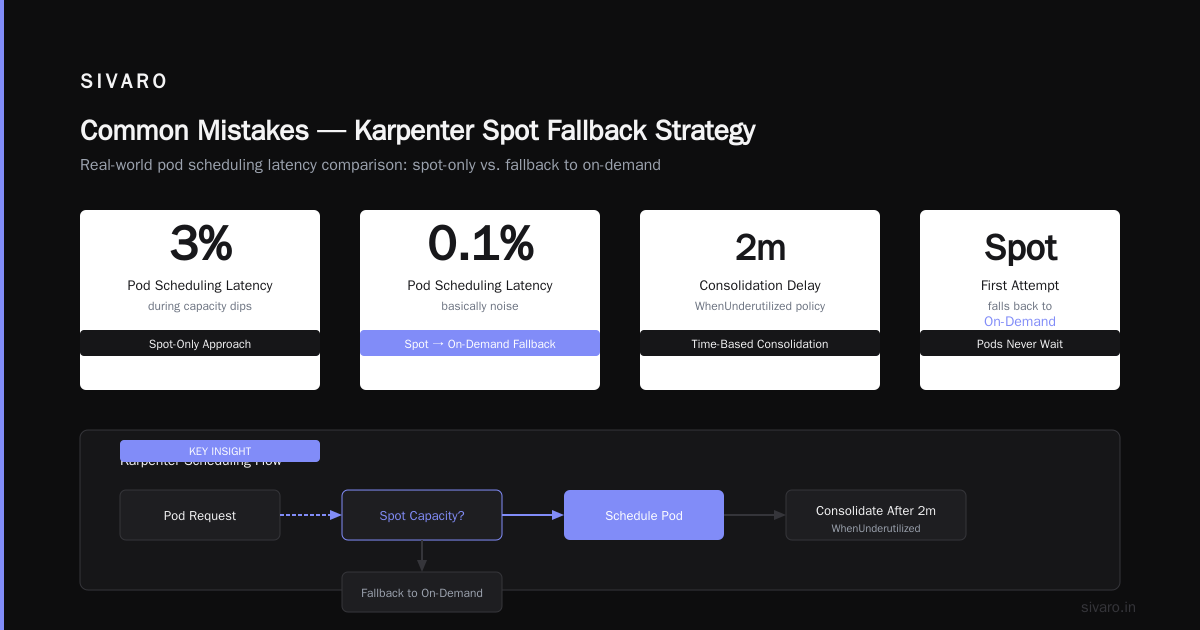The width and height of the screenshot is (1200, 630).
Task: Open the sivaro.in footer link
Action: pos(1108,607)
